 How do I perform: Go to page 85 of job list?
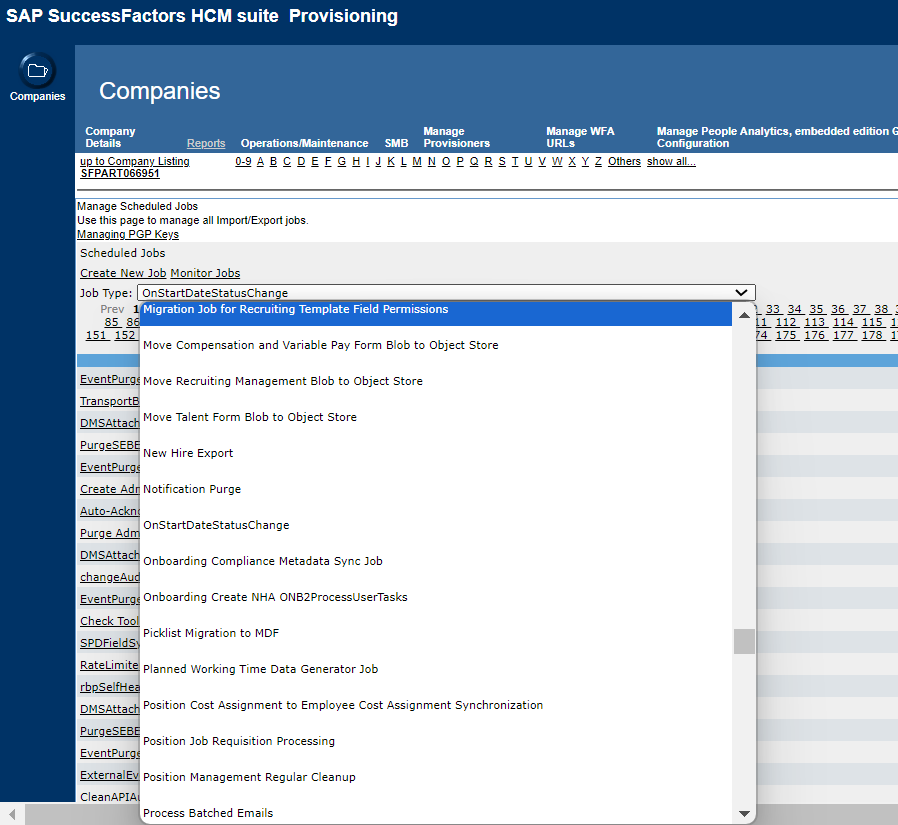[x=112, y=322]
